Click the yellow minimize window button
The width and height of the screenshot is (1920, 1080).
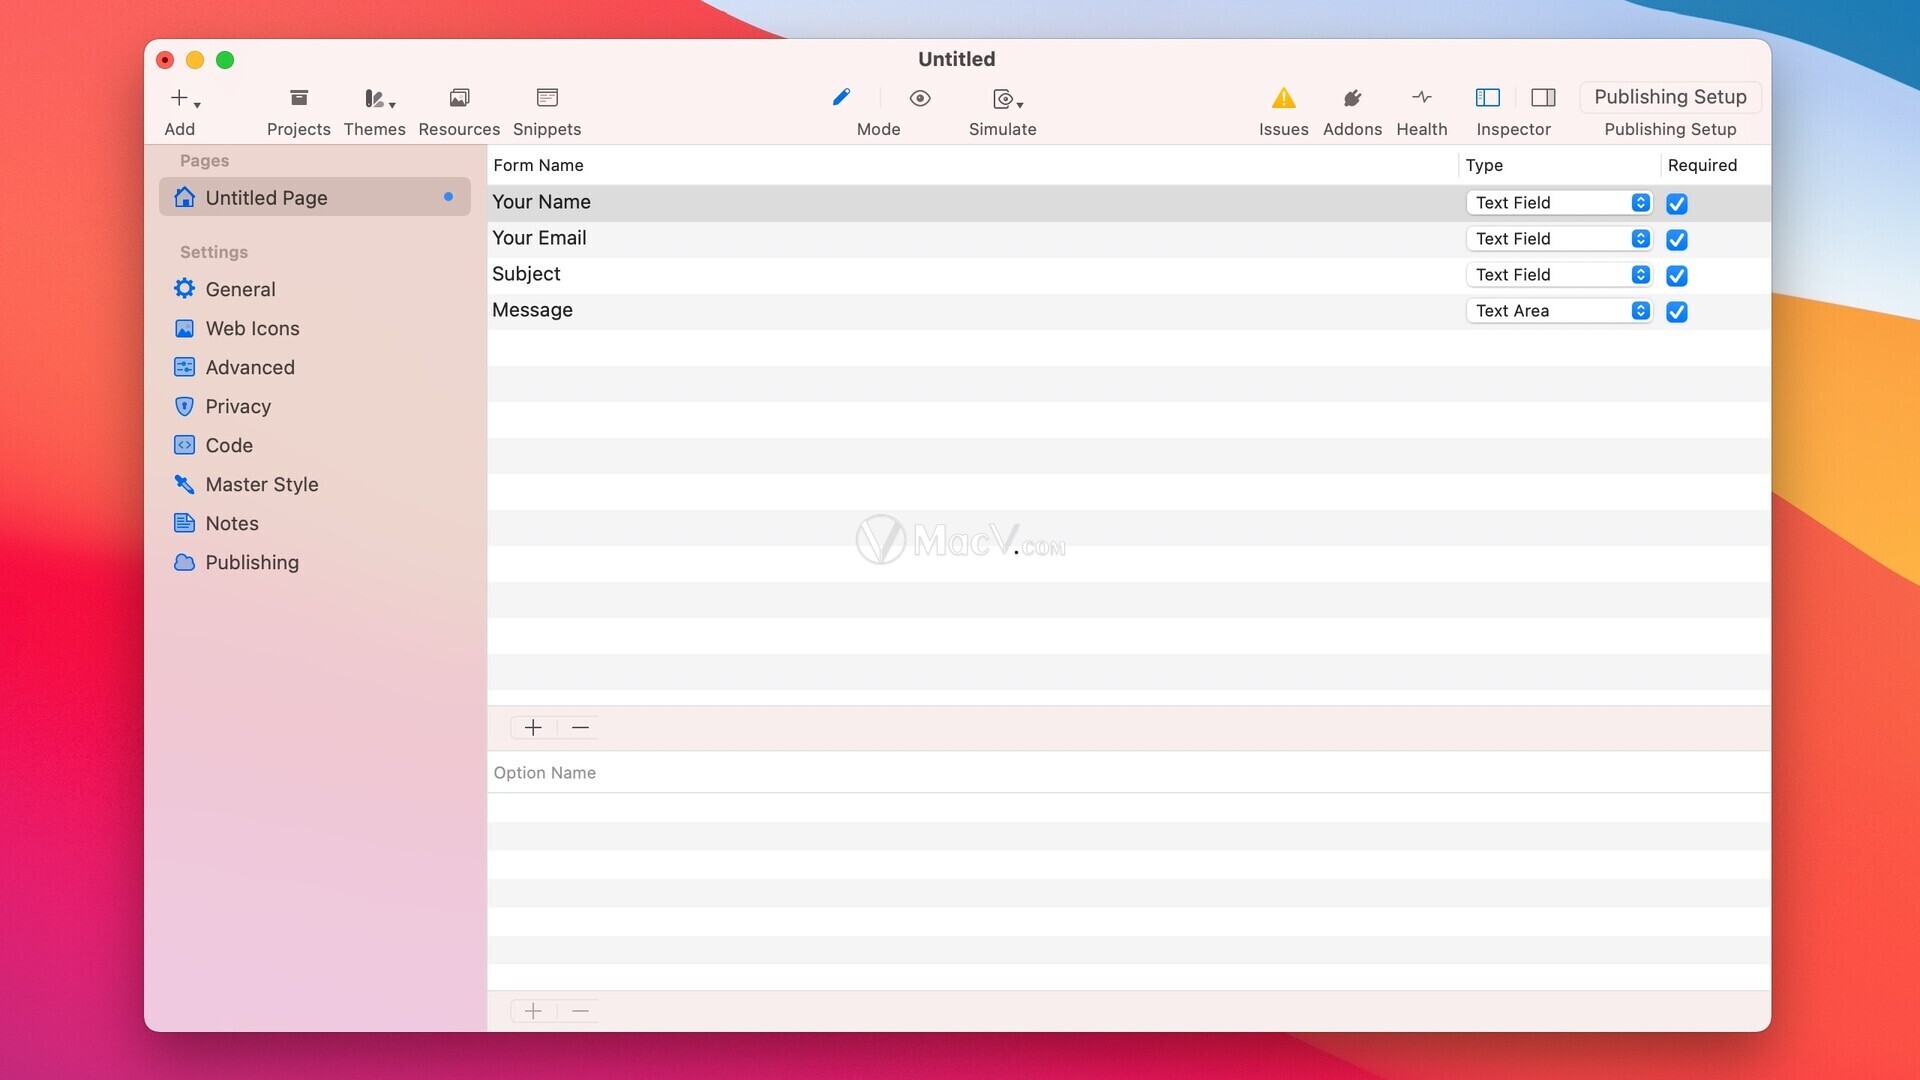tap(195, 60)
